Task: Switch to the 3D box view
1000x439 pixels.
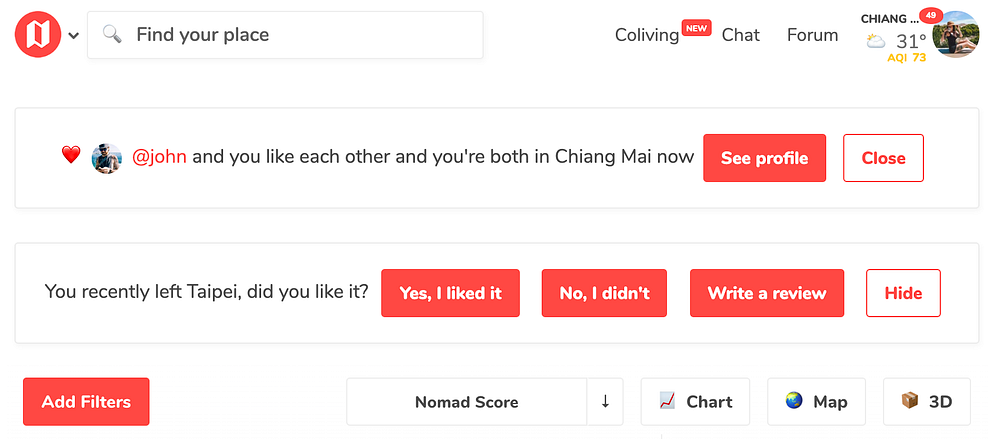Action: (927, 402)
